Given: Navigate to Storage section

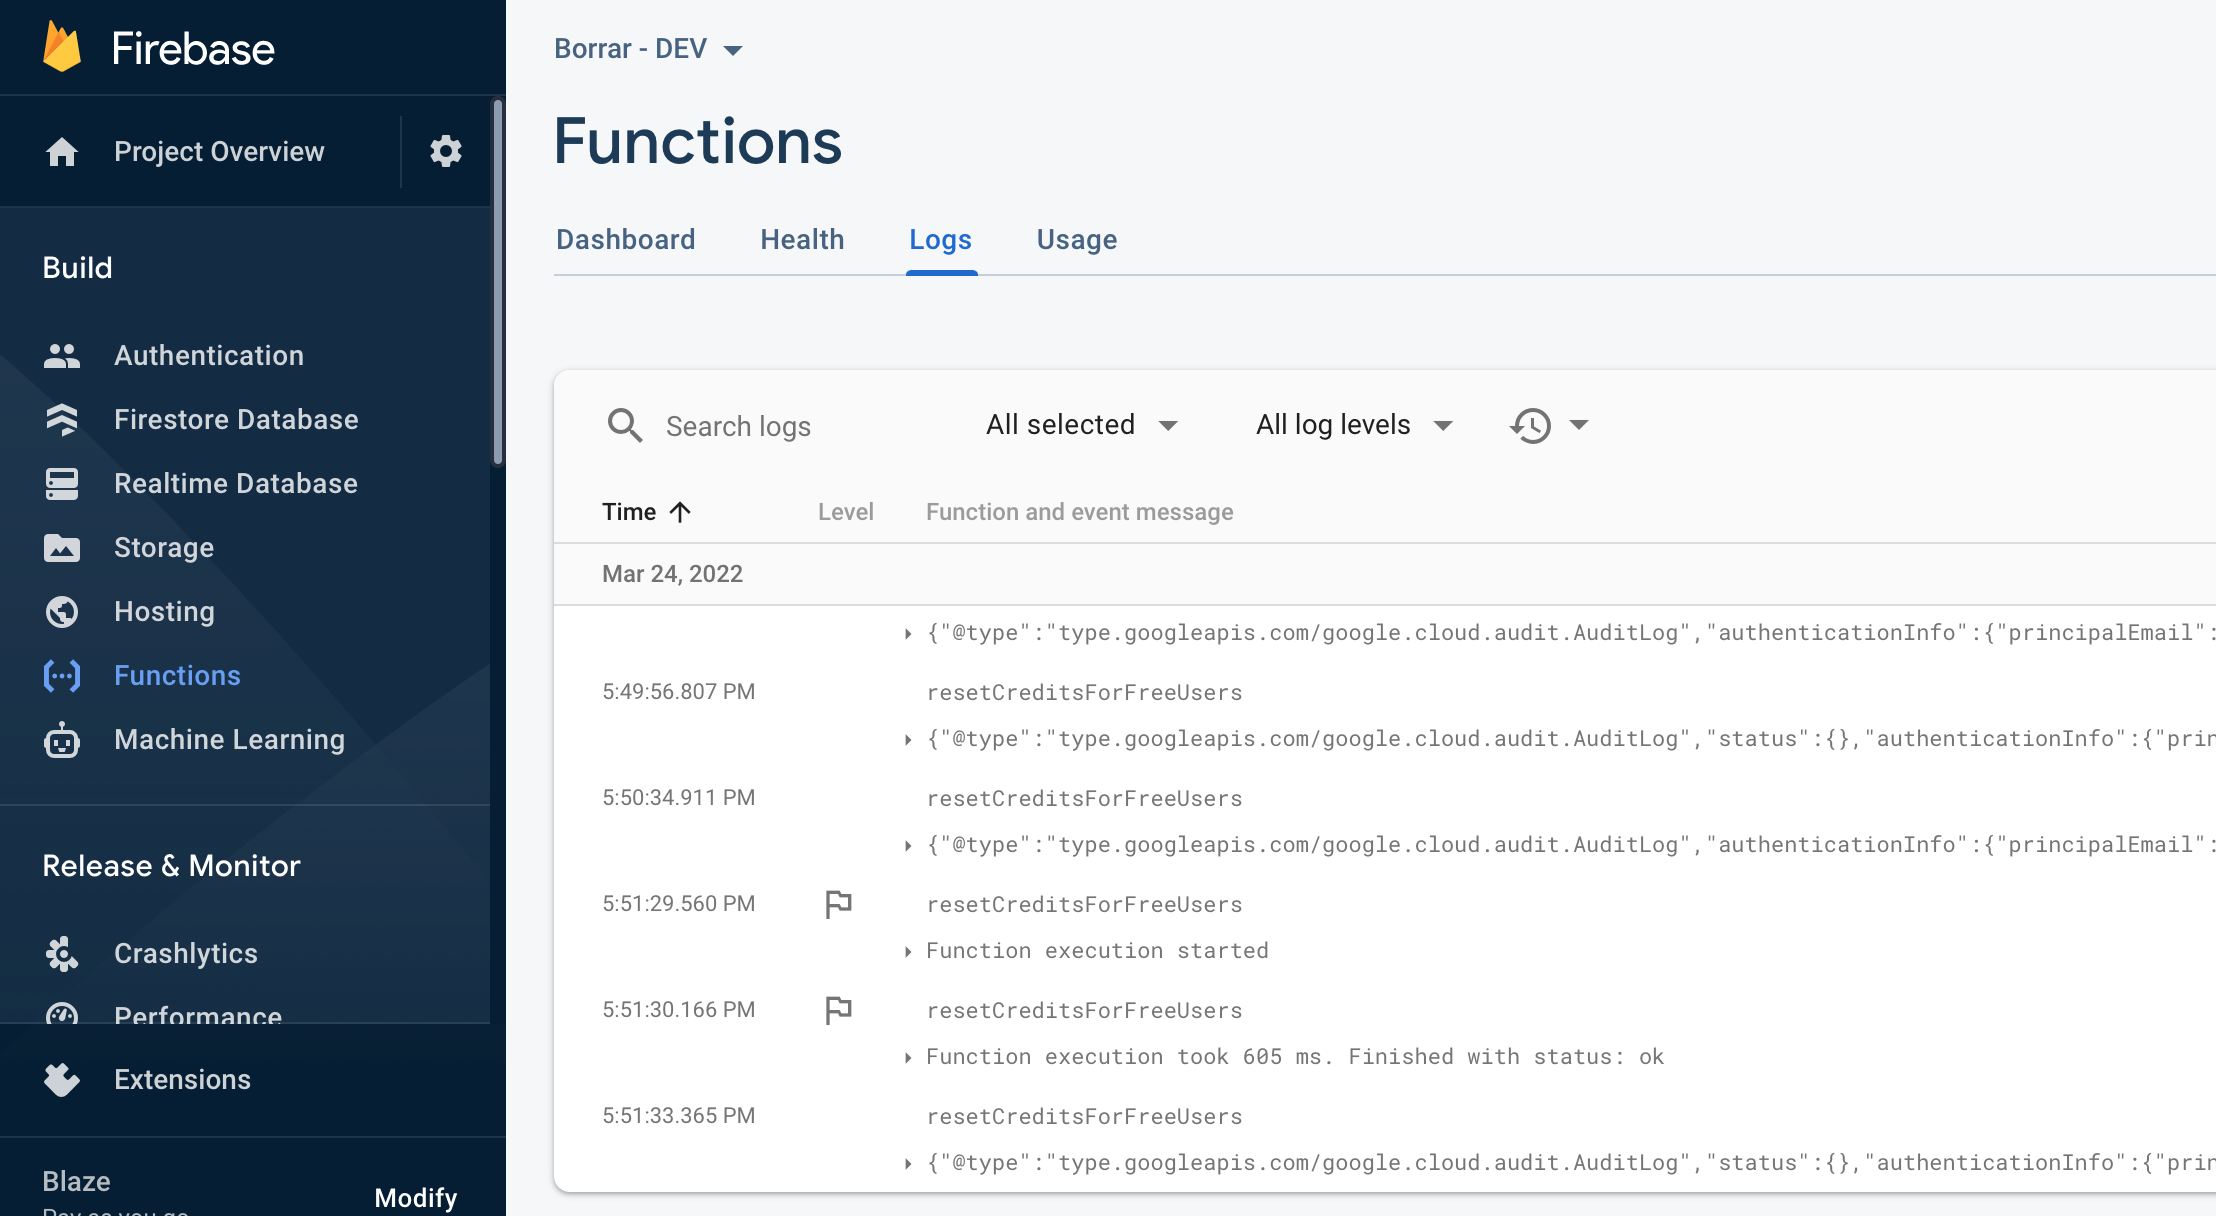Looking at the screenshot, I should pyautogui.click(x=163, y=547).
